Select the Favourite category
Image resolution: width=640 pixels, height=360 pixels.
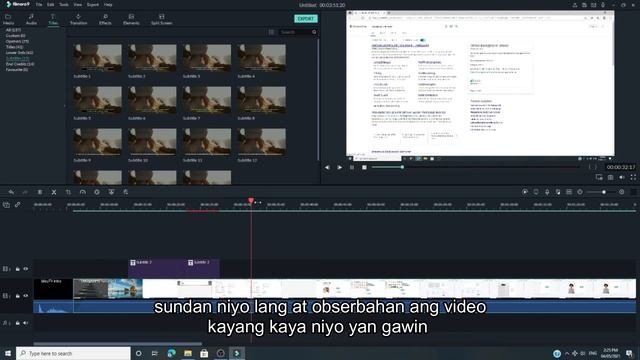17,70
